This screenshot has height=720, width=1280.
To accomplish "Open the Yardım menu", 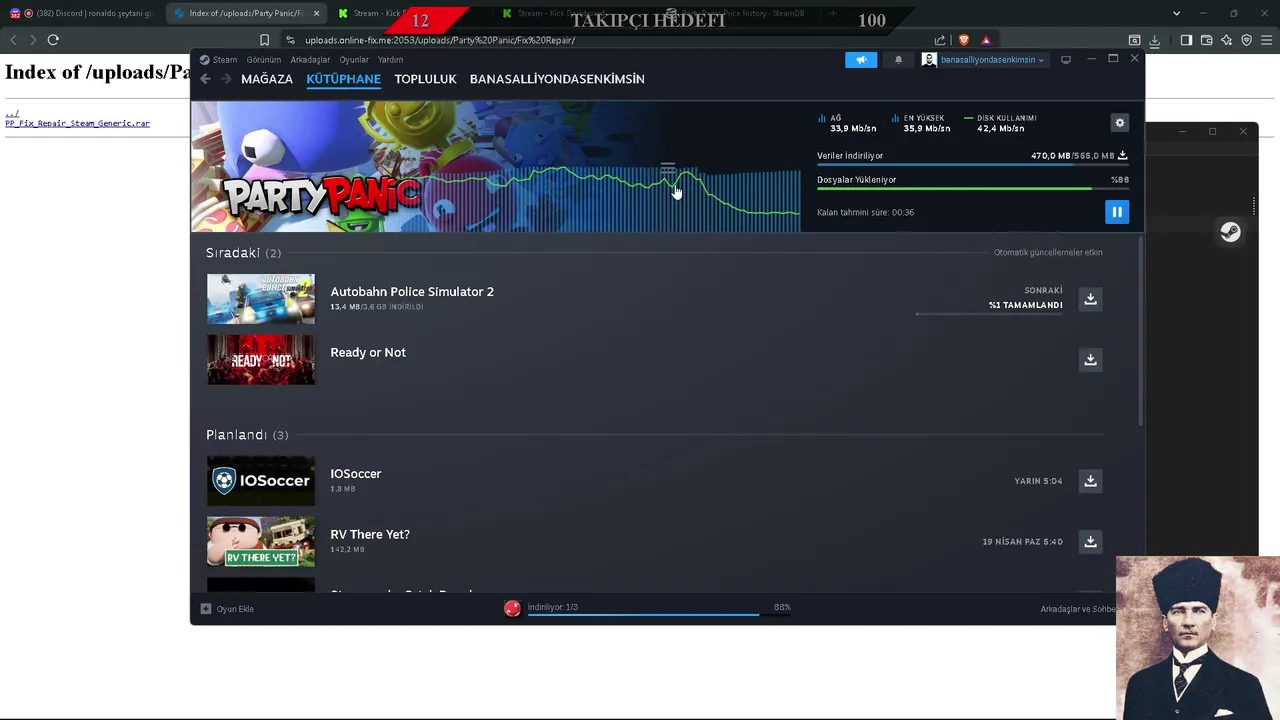I will pos(390,60).
